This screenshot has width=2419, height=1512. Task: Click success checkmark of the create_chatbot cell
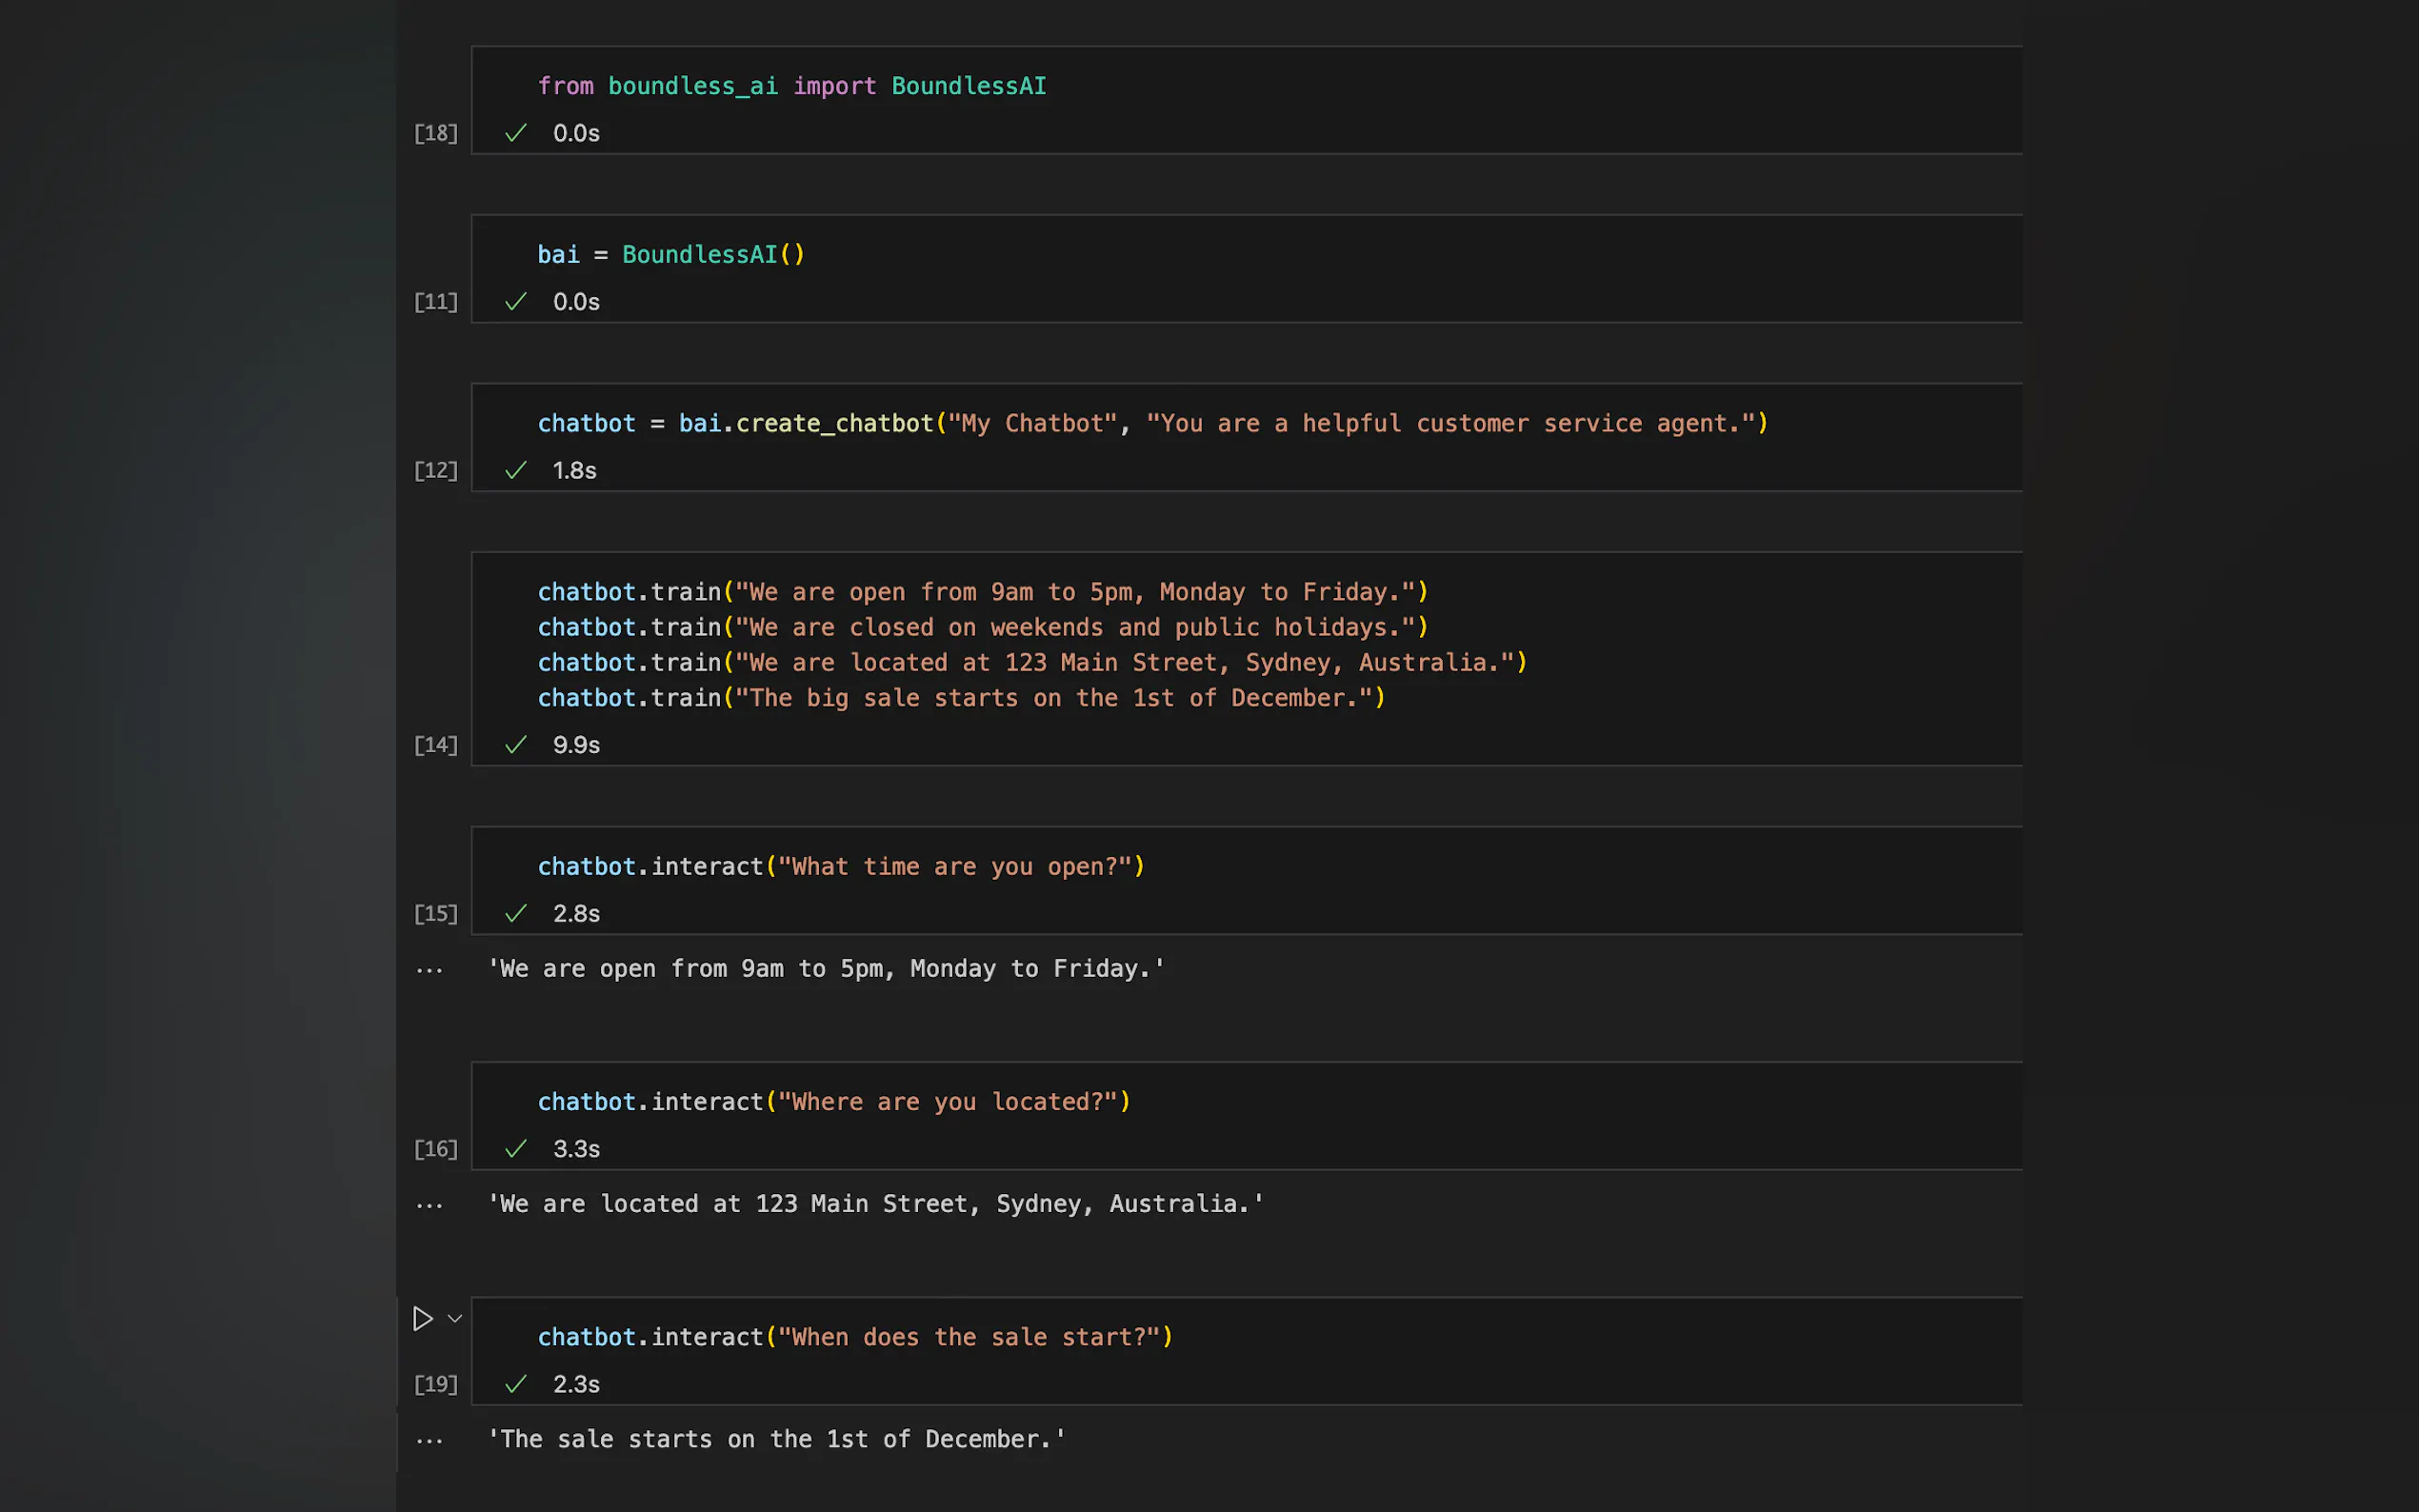pos(516,470)
